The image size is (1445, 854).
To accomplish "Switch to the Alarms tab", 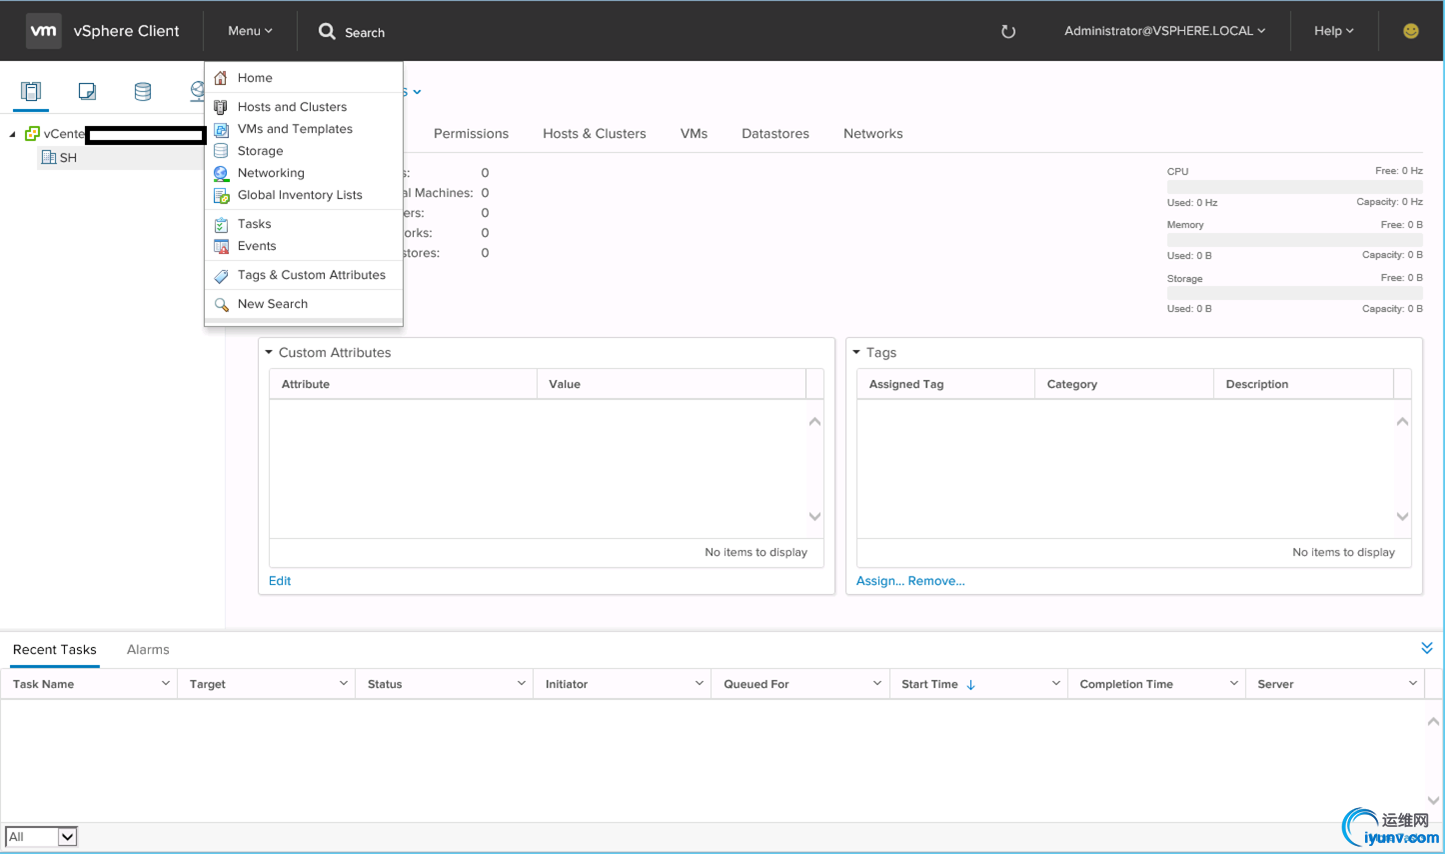I will click(148, 650).
